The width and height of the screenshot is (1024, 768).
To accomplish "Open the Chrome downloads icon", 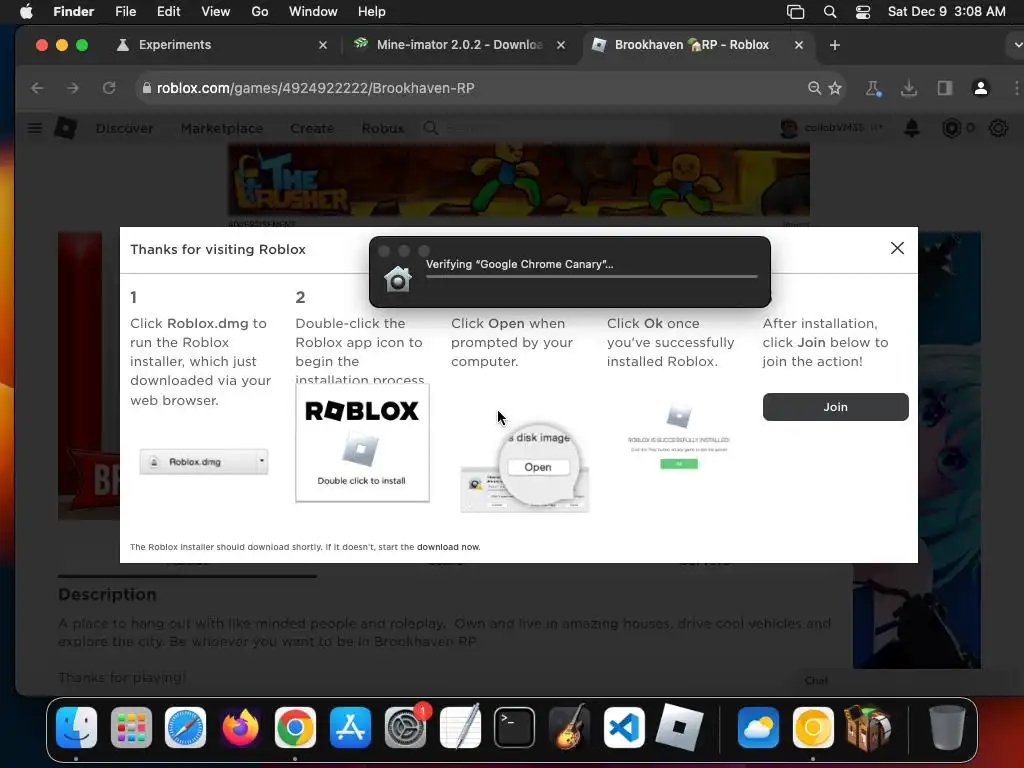I will coord(909,88).
